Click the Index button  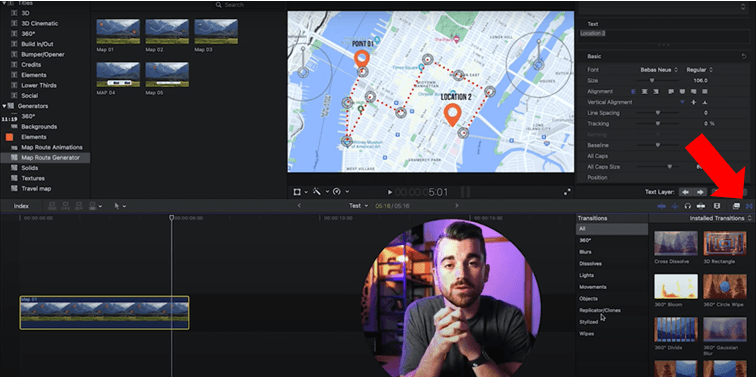(21, 206)
